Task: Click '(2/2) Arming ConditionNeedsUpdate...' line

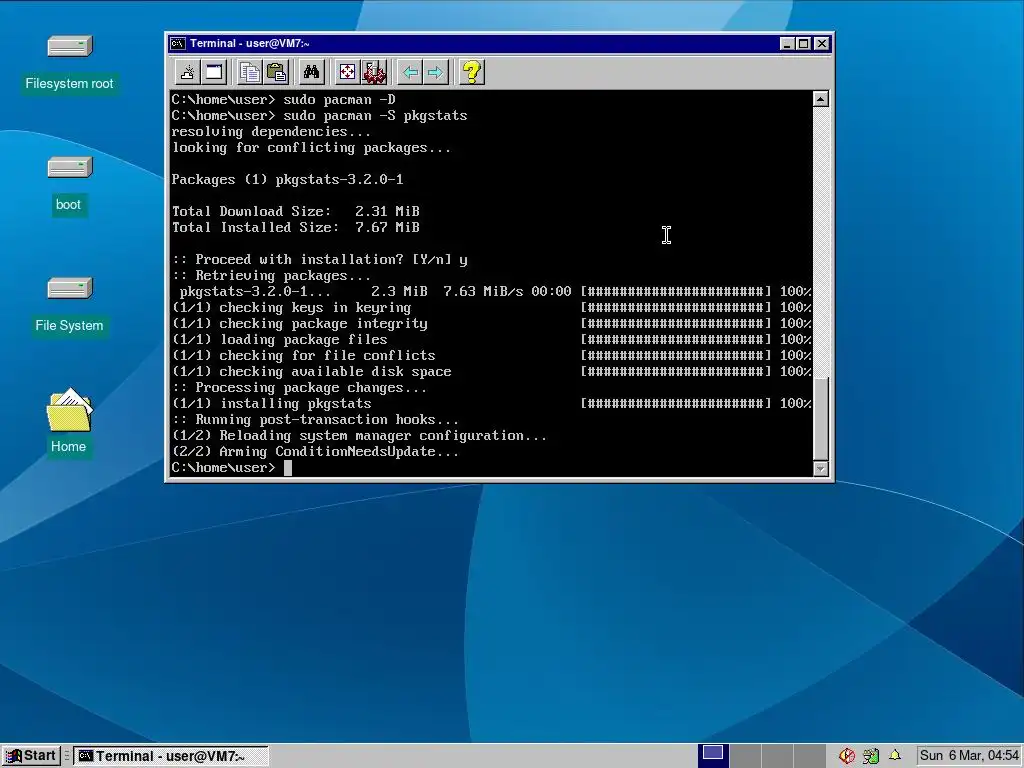Action: pos(315,451)
